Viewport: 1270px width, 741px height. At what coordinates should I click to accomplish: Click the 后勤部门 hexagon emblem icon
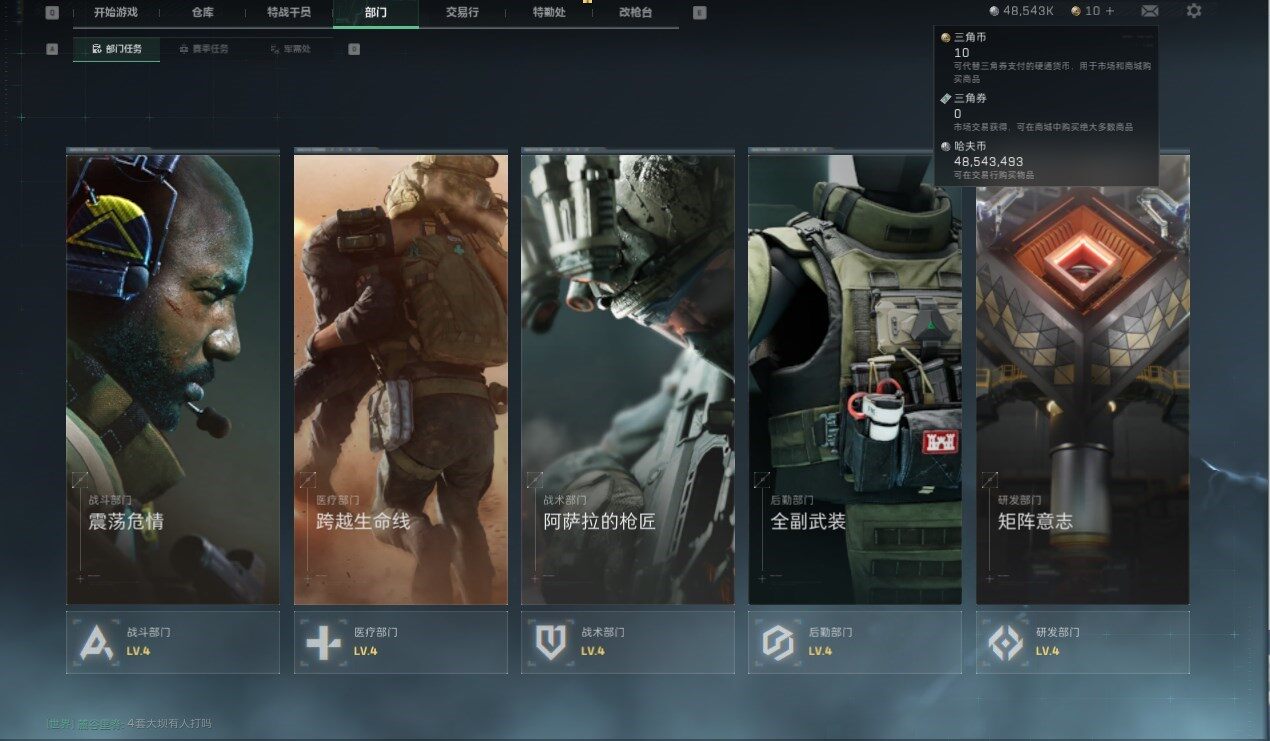pos(777,642)
